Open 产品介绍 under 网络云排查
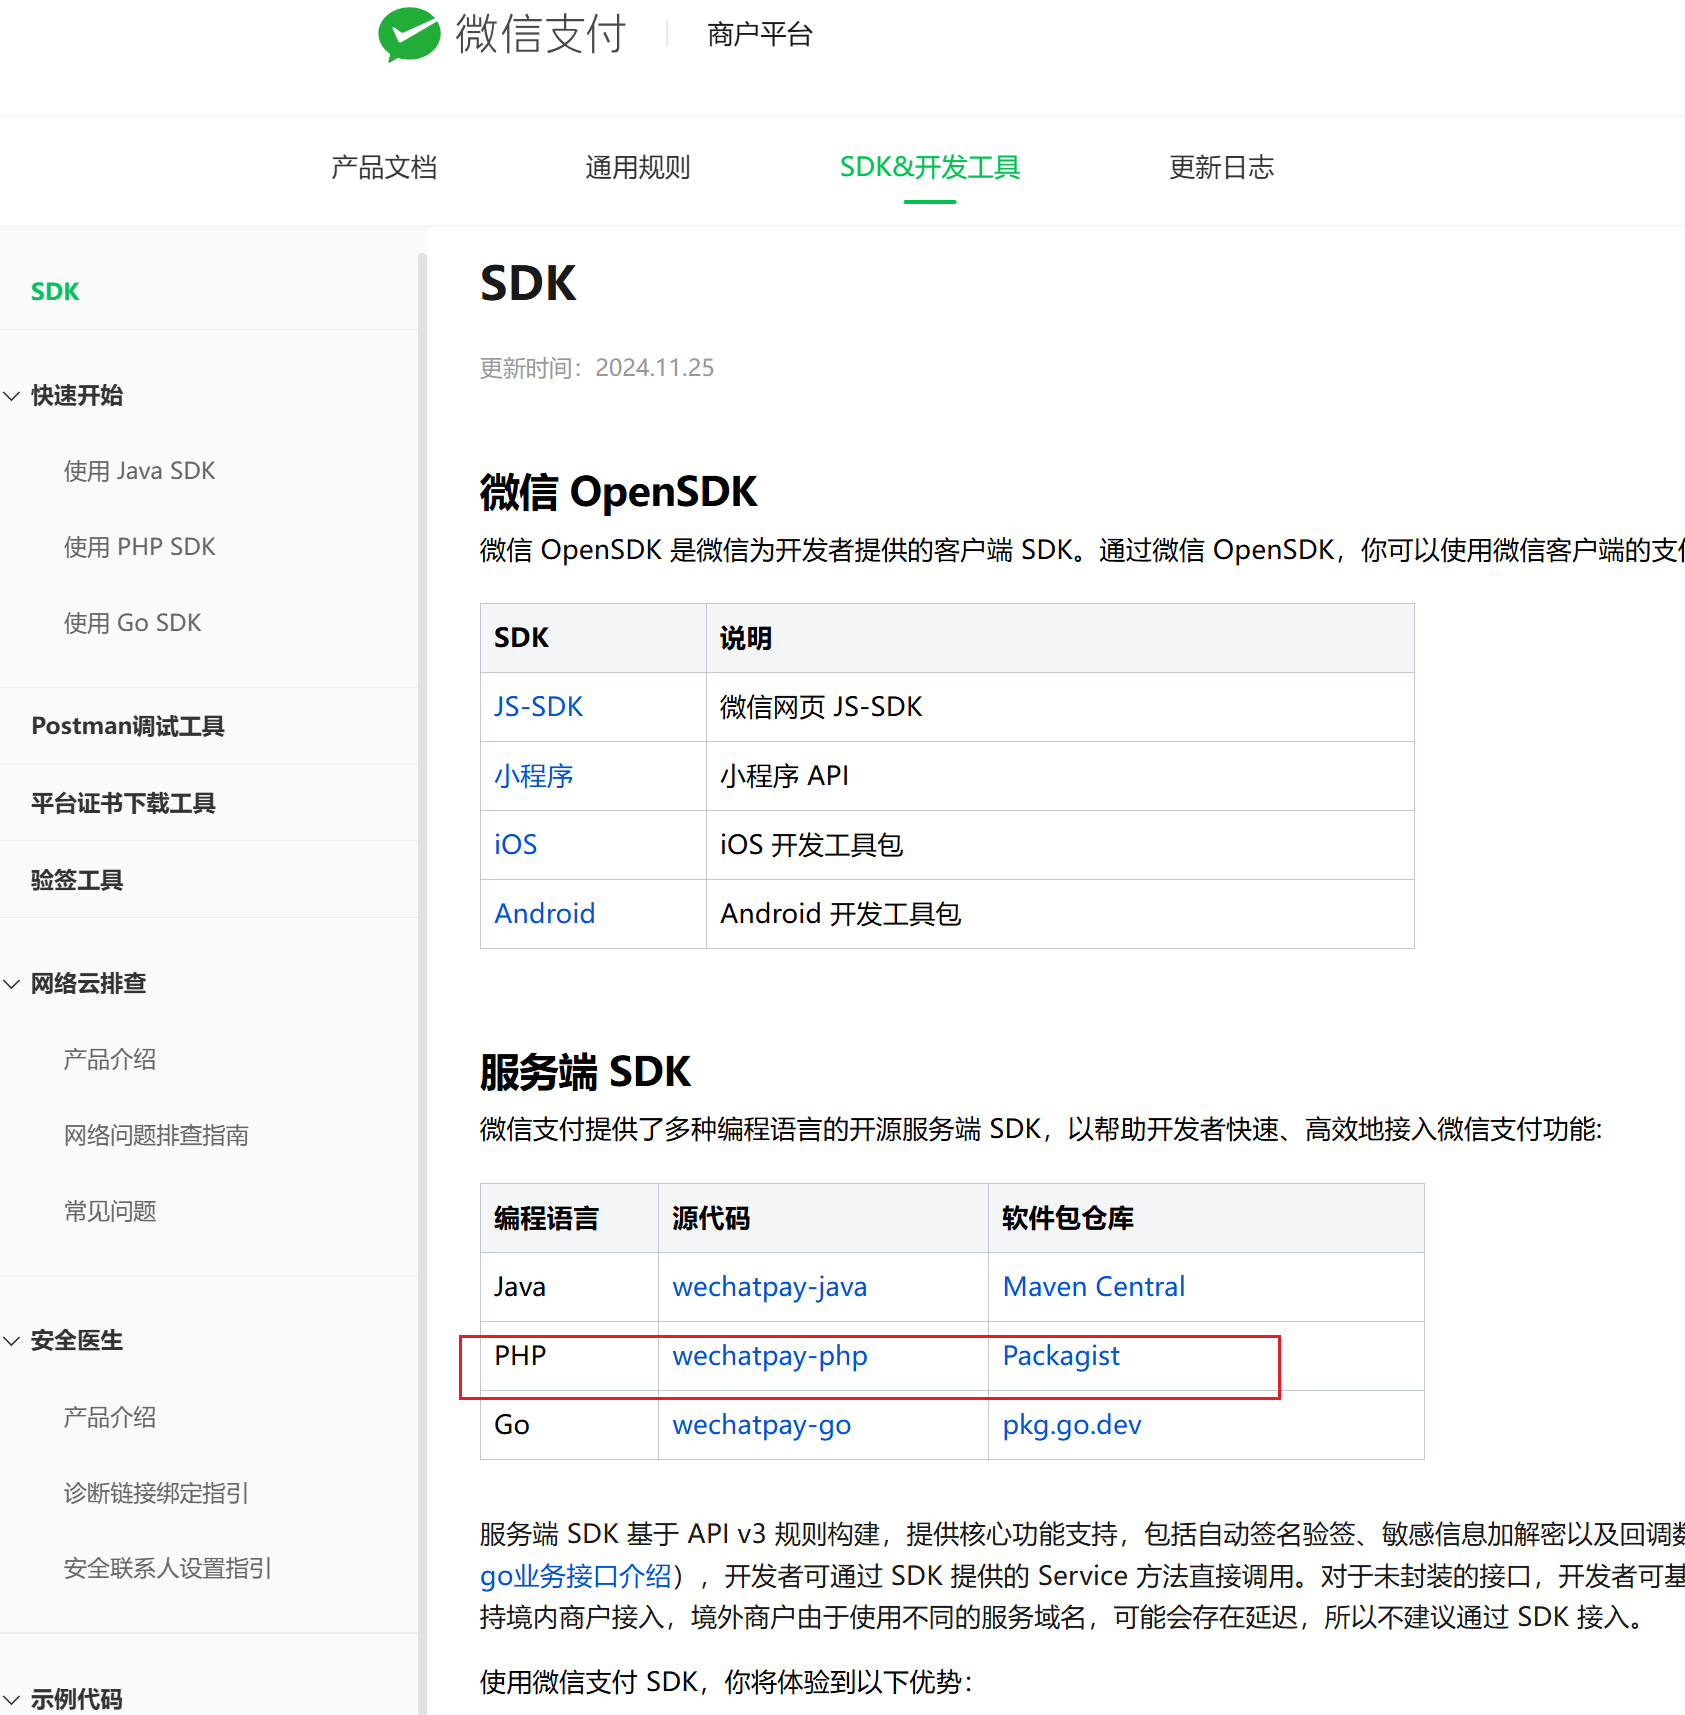Viewport: 1685px width, 1715px height. (110, 1059)
